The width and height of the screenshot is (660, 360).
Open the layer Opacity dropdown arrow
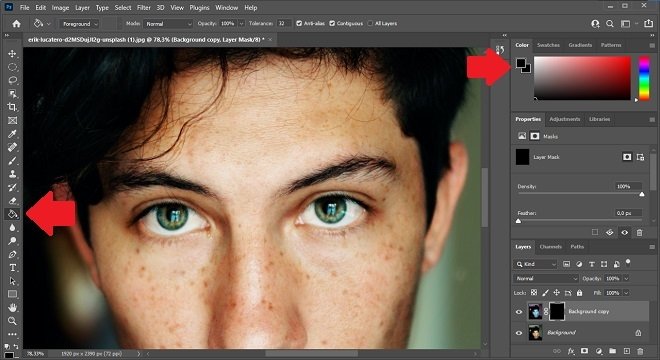(x=626, y=279)
